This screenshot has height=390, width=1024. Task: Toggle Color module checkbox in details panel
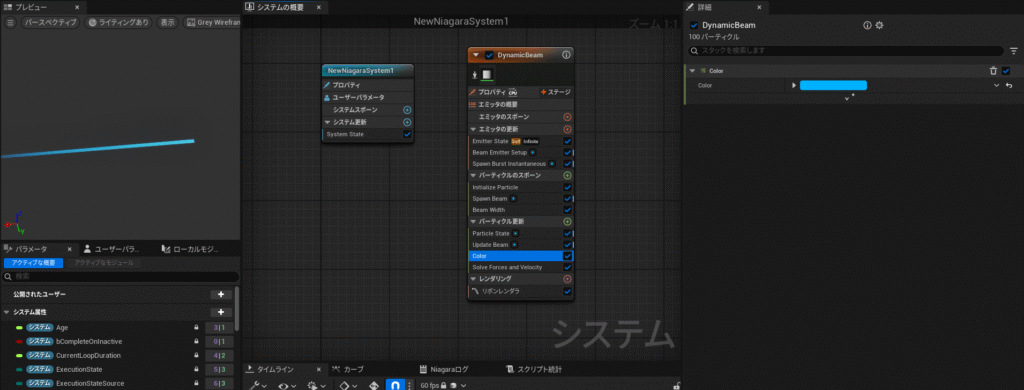click(x=1006, y=71)
